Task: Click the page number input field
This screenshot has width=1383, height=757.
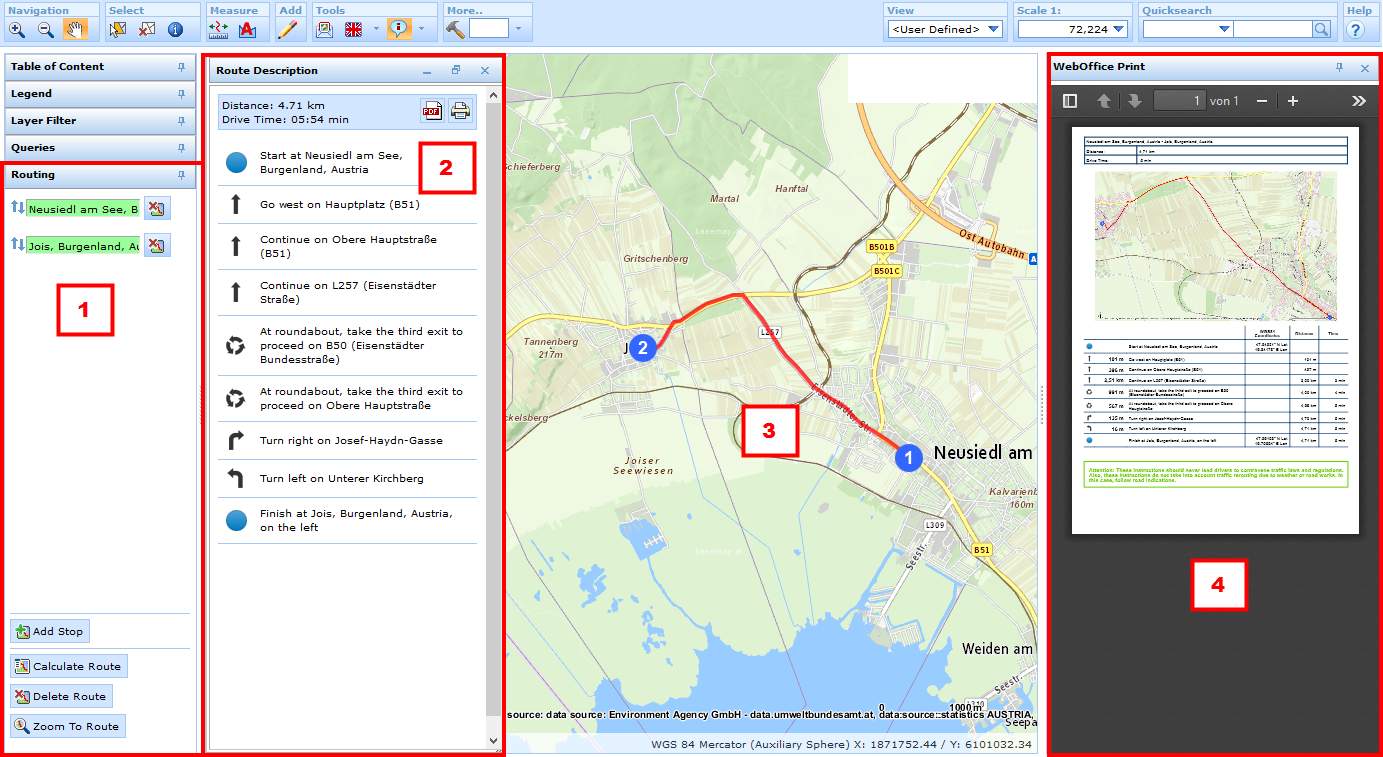Action: (x=1179, y=100)
